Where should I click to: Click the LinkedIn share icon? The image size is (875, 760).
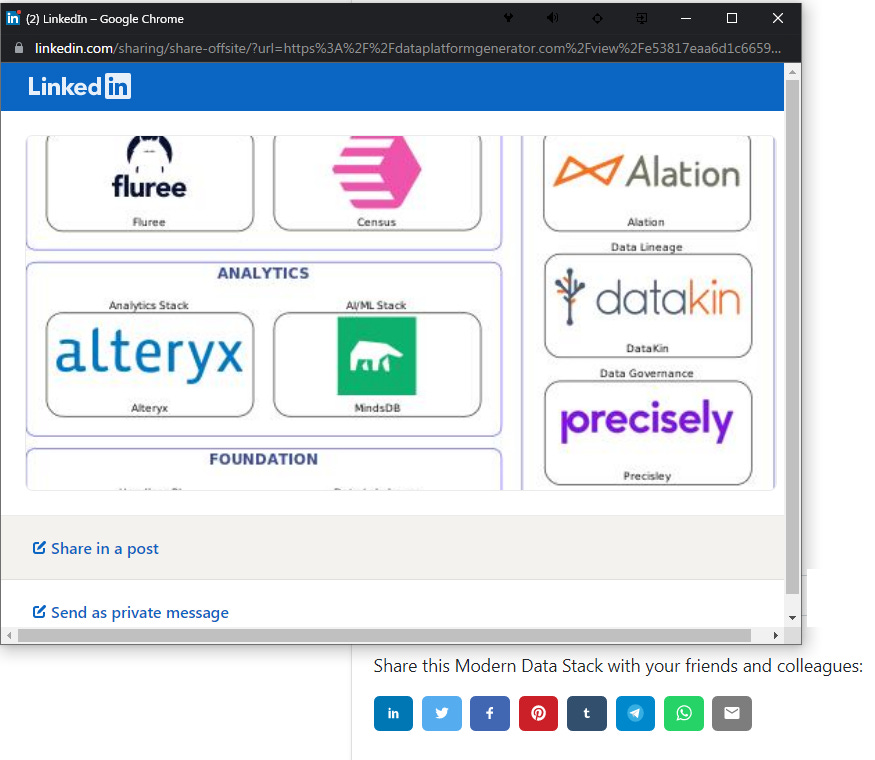(393, 713)
